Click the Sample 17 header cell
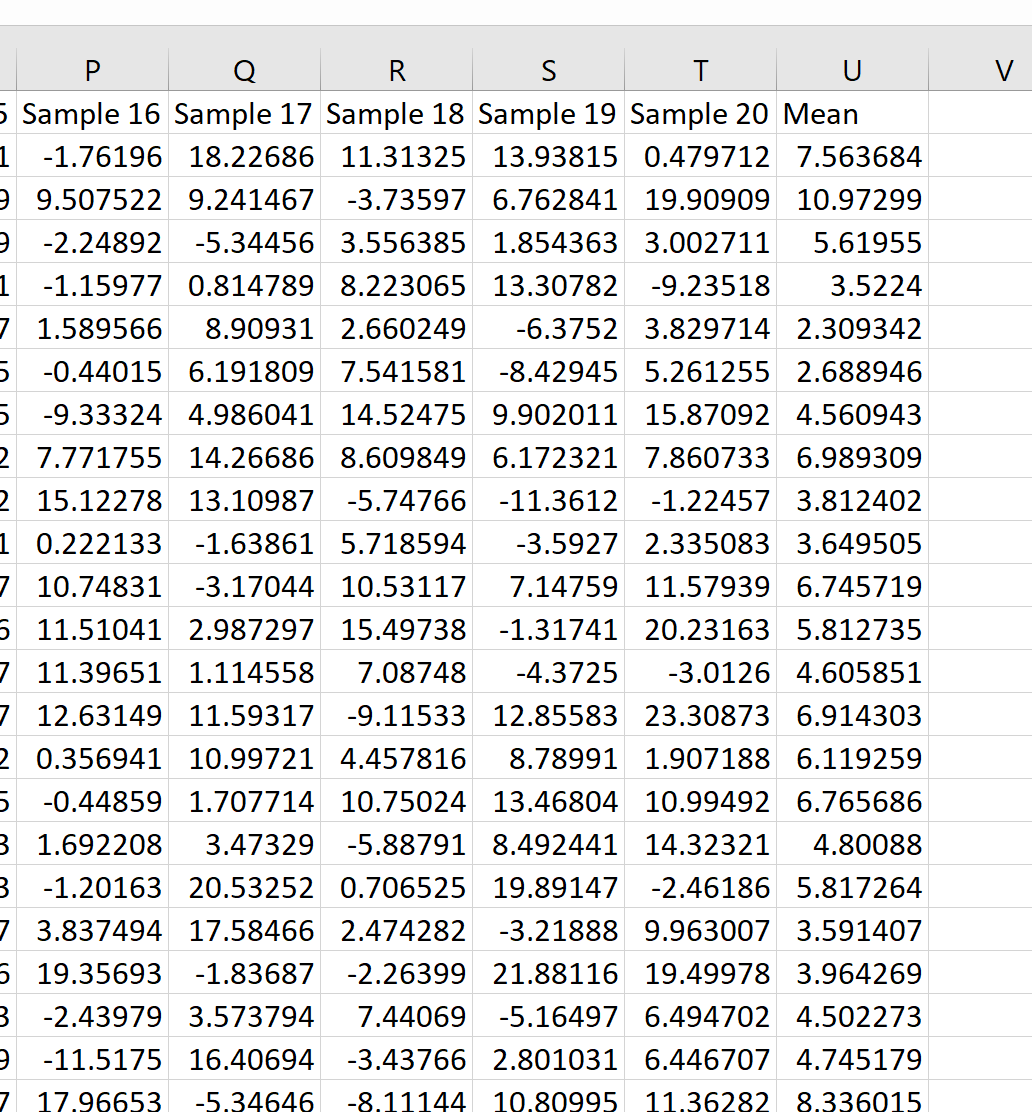 (243, 114)
